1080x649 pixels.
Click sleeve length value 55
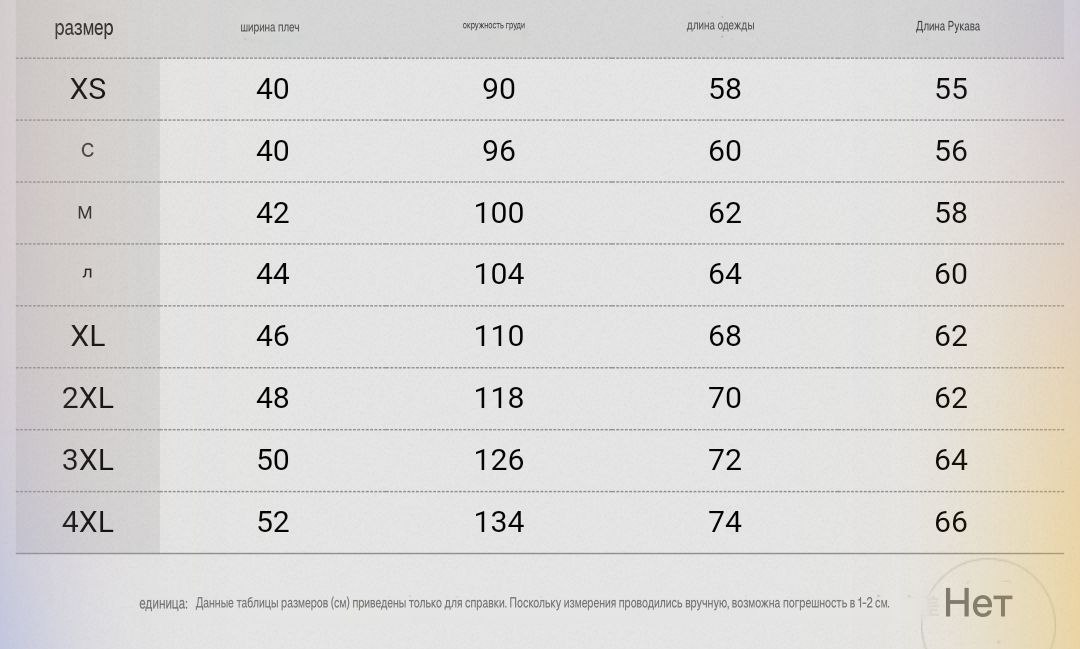(x=951, y=89)
